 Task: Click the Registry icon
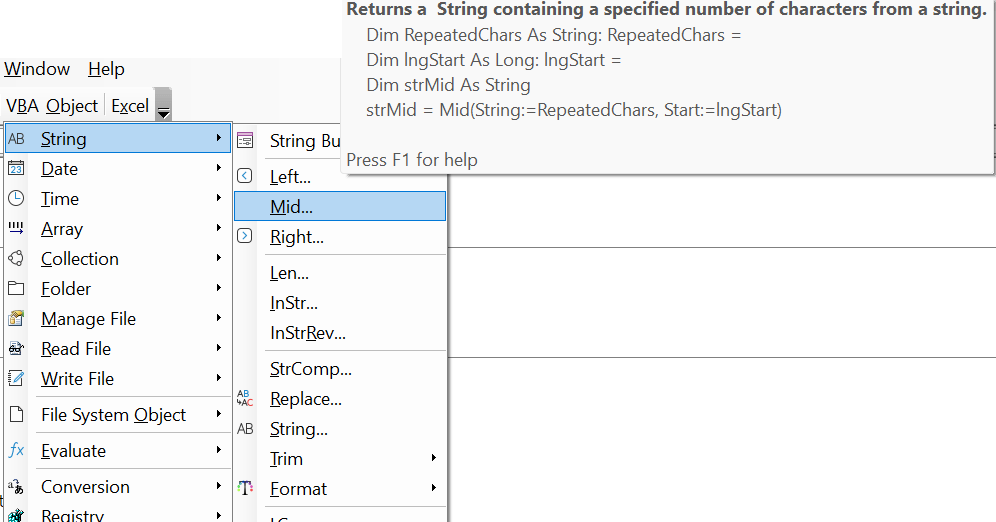[x=16, y=515]
